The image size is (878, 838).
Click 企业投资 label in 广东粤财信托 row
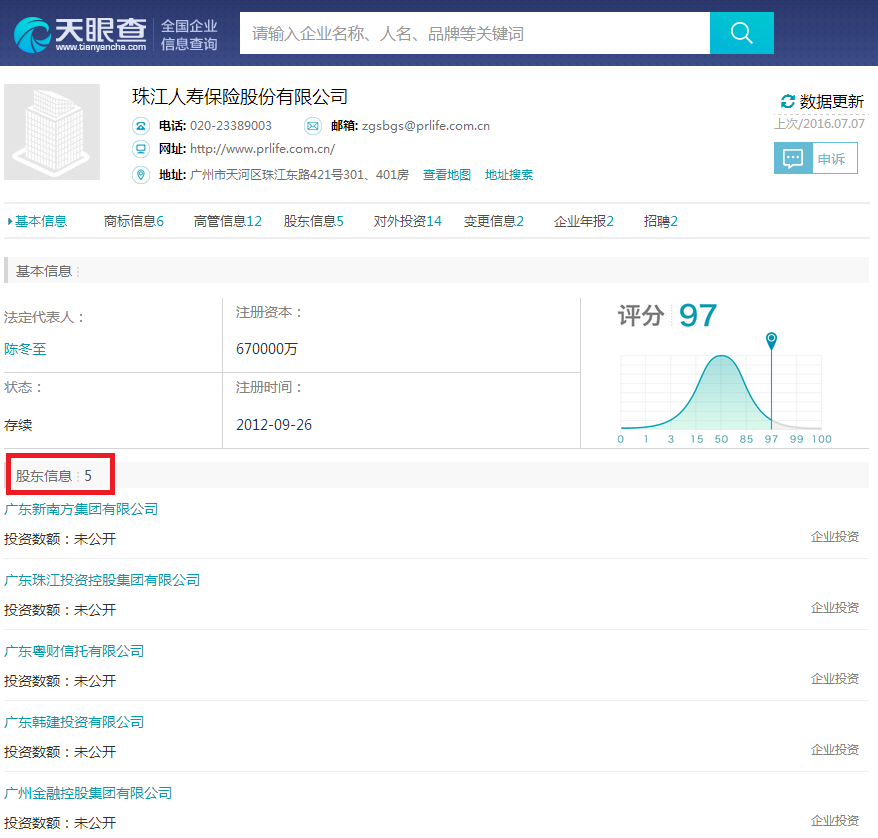pyautogui.click(x=834, y=679)
